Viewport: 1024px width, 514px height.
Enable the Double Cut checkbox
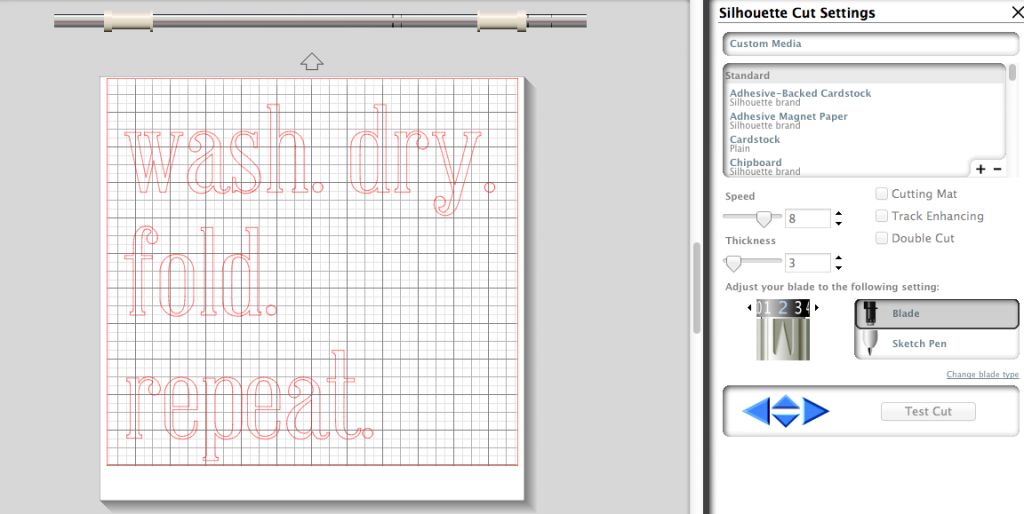point(882,238)
